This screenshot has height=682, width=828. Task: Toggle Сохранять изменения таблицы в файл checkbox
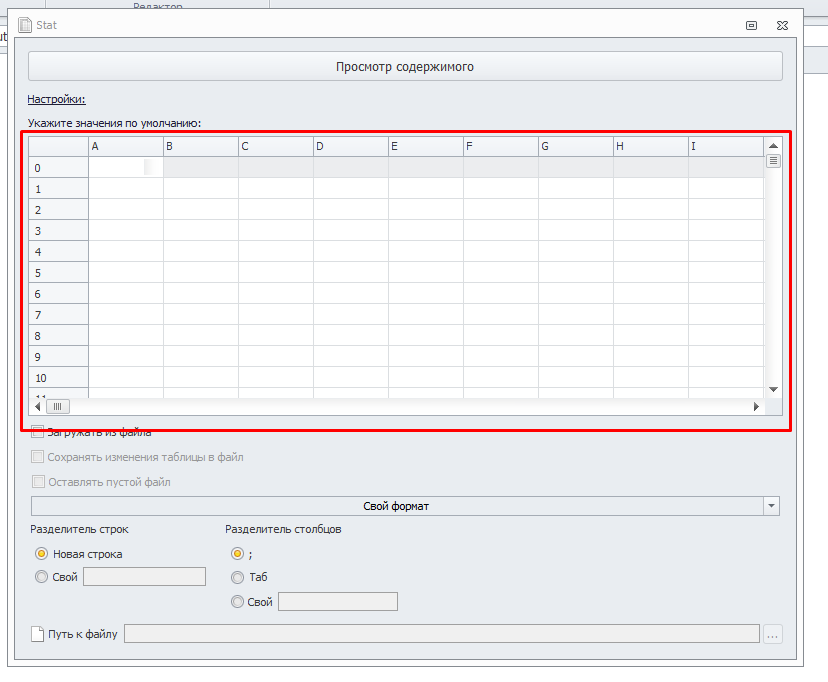[37, 457]
